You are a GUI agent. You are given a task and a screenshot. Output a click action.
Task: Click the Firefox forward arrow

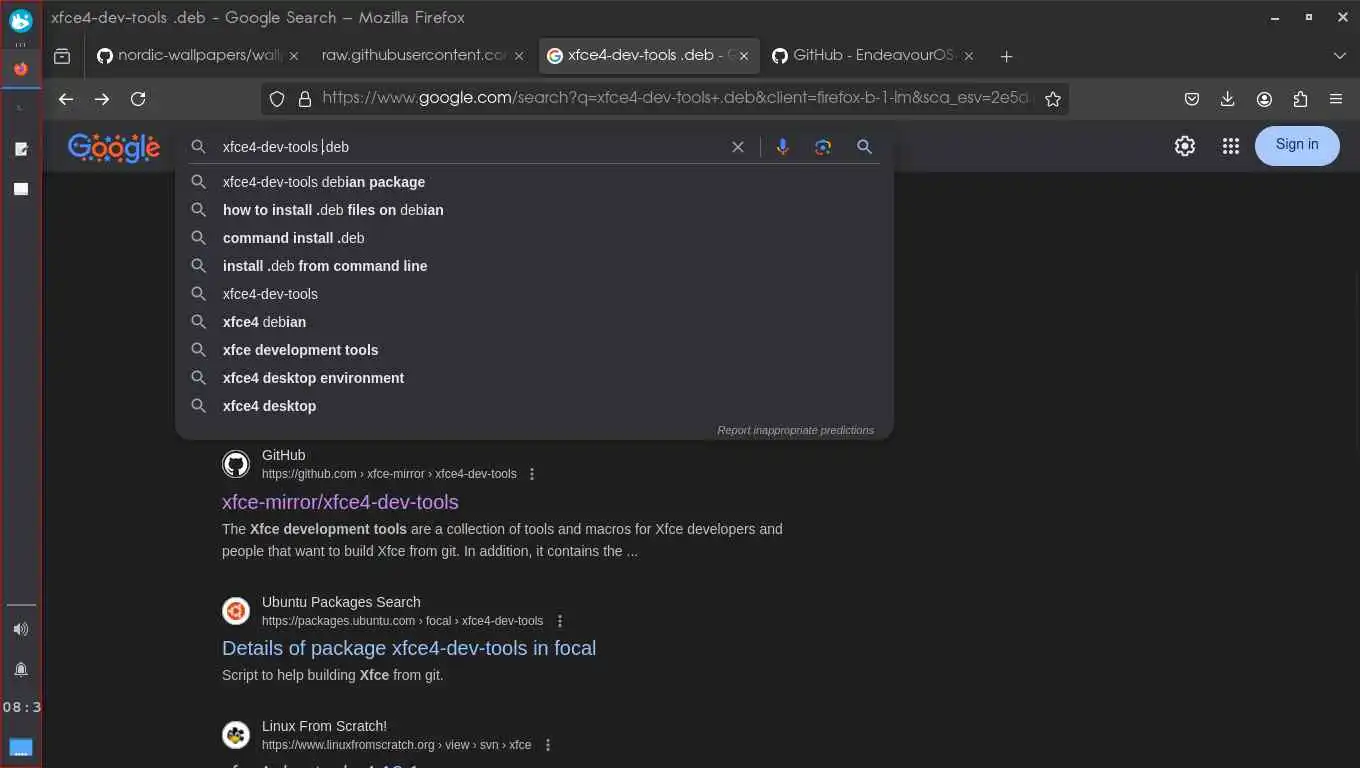102,99
